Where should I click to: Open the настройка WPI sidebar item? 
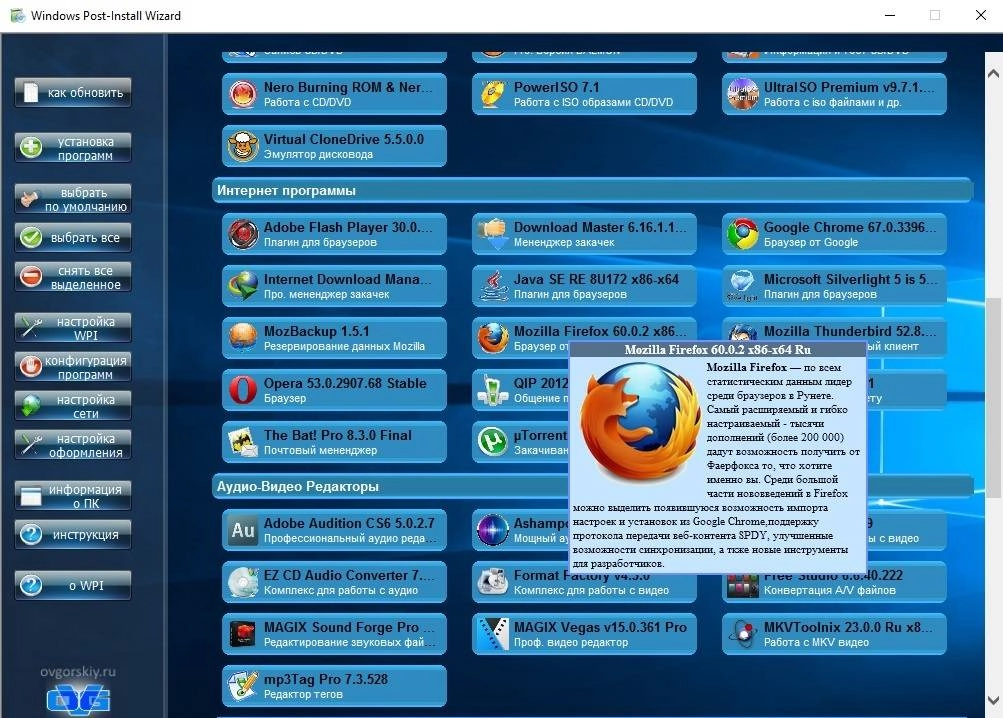click(x=73, y=328)
